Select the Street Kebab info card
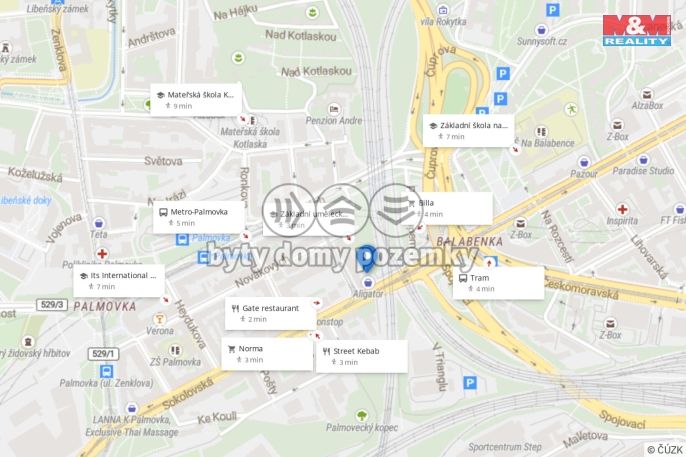The image size is (686, 457). point(362,356)
